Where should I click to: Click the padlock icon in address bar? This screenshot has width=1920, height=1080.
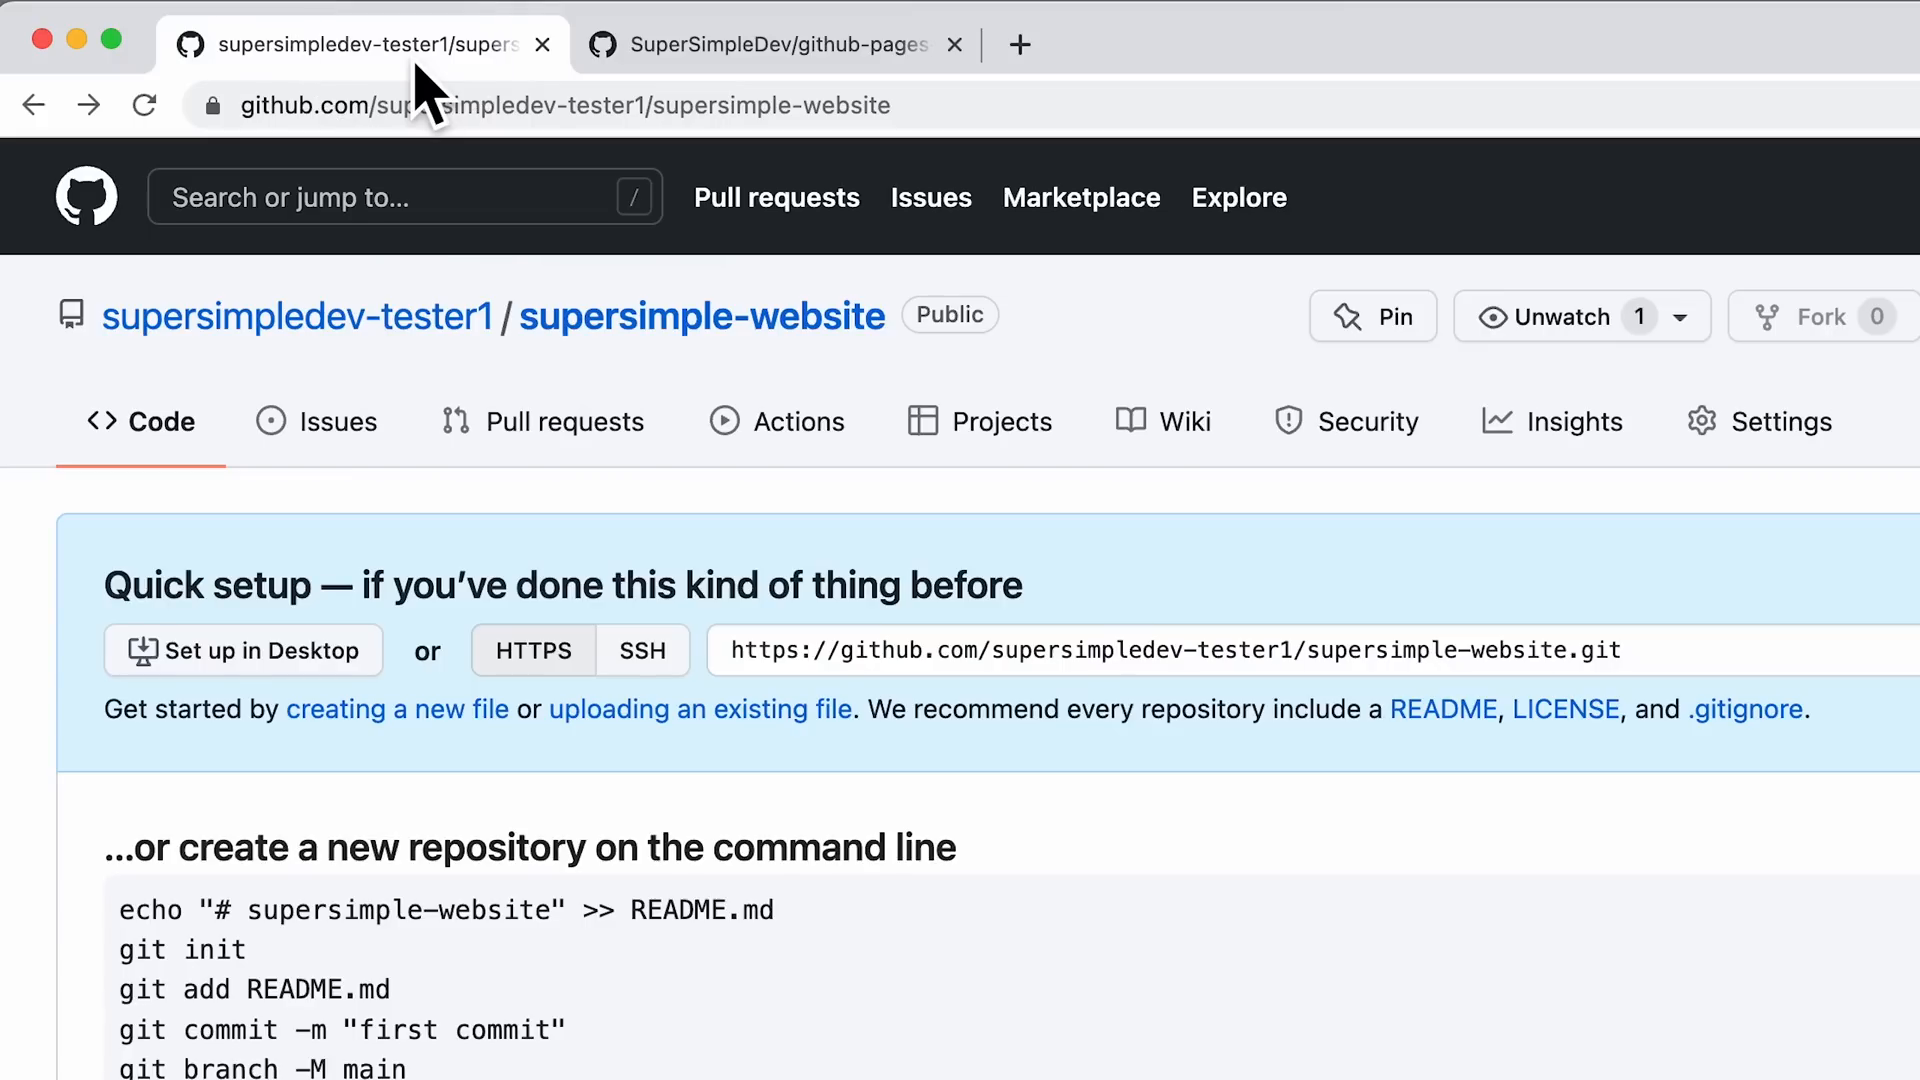tap(212, 106)
